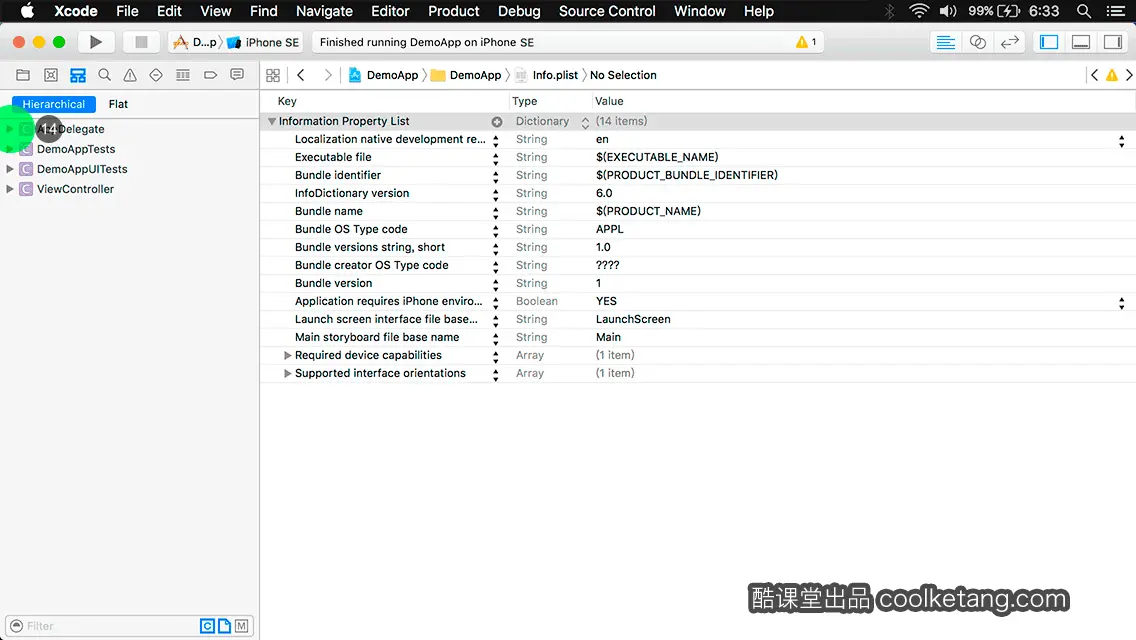
Task: Show the Version editor
Action: pyautogui.click(x=1009, y=42)
